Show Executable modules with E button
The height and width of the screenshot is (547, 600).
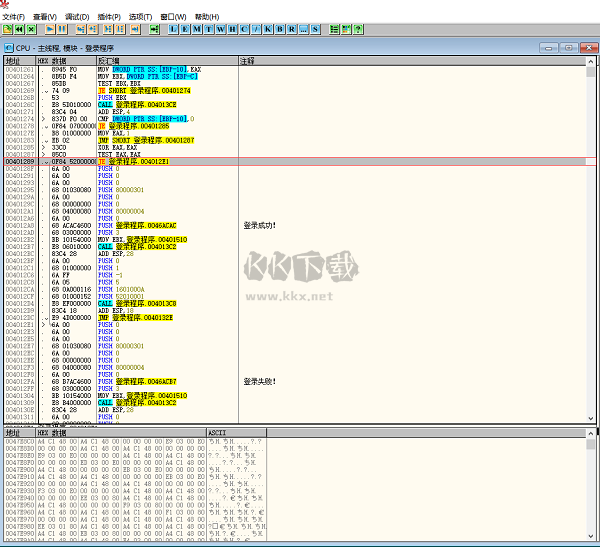pyautogui.click(x=185, y=30)
